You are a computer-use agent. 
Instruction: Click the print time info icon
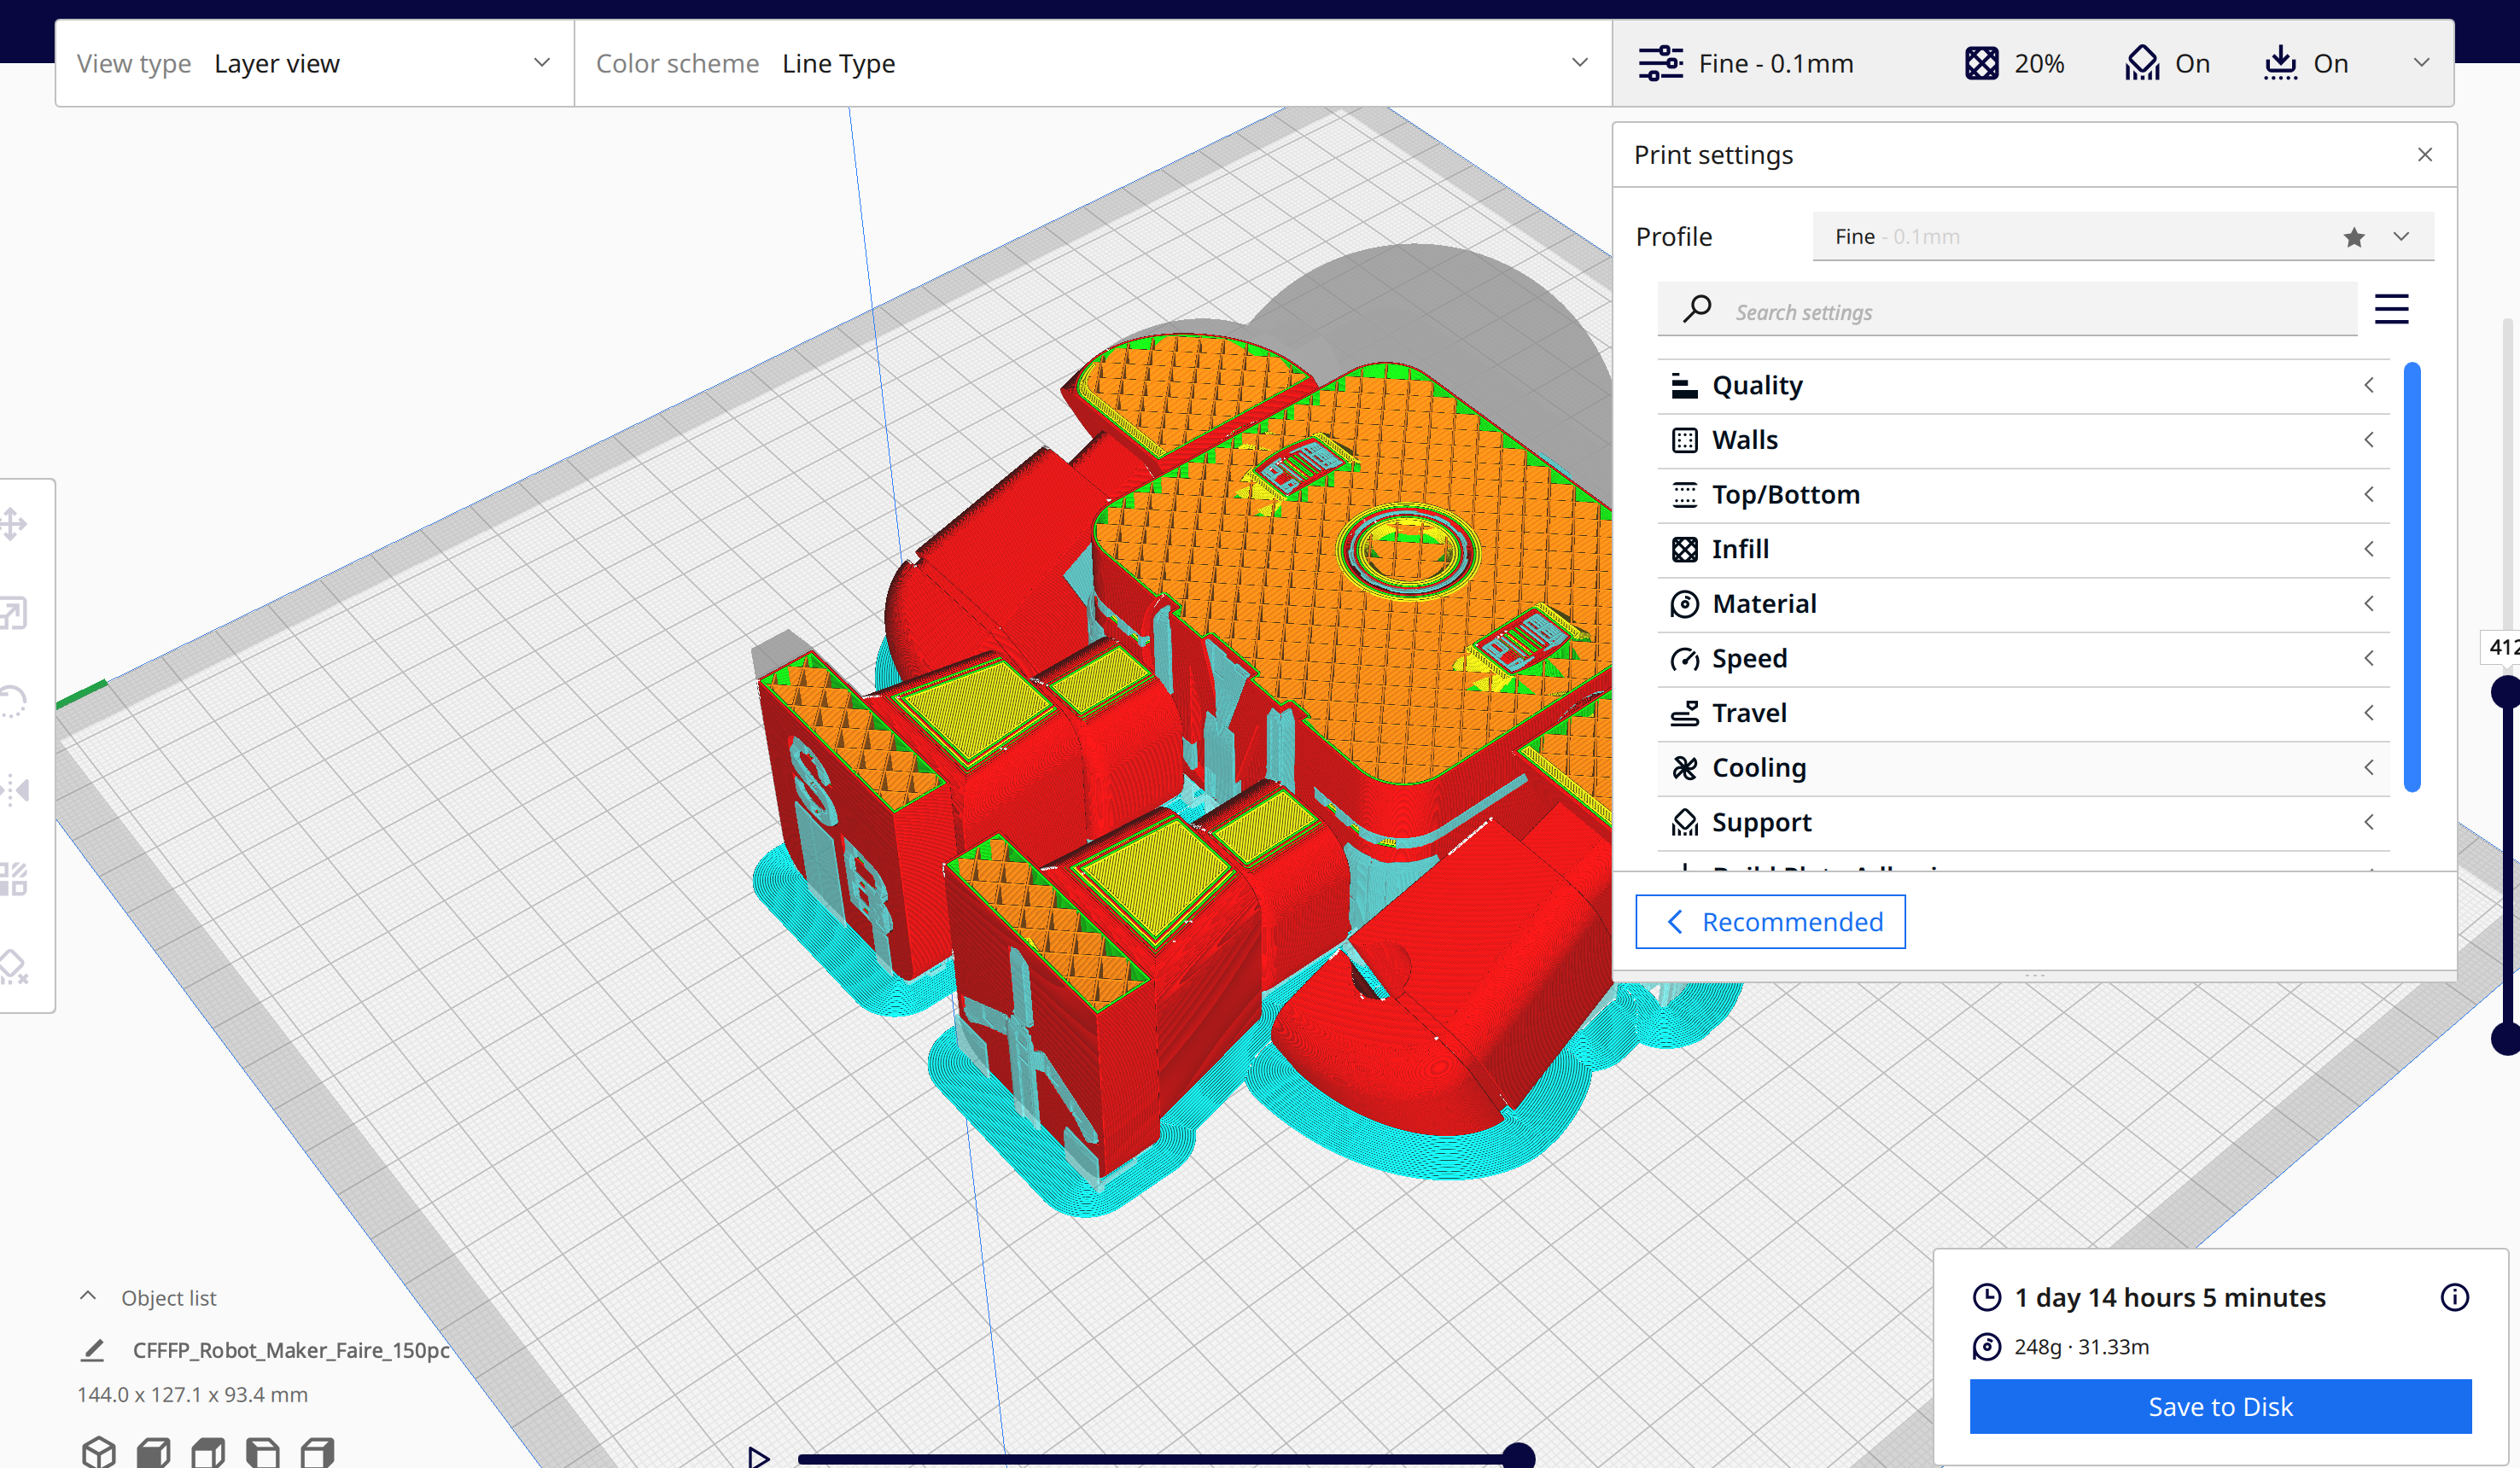2454,1297
